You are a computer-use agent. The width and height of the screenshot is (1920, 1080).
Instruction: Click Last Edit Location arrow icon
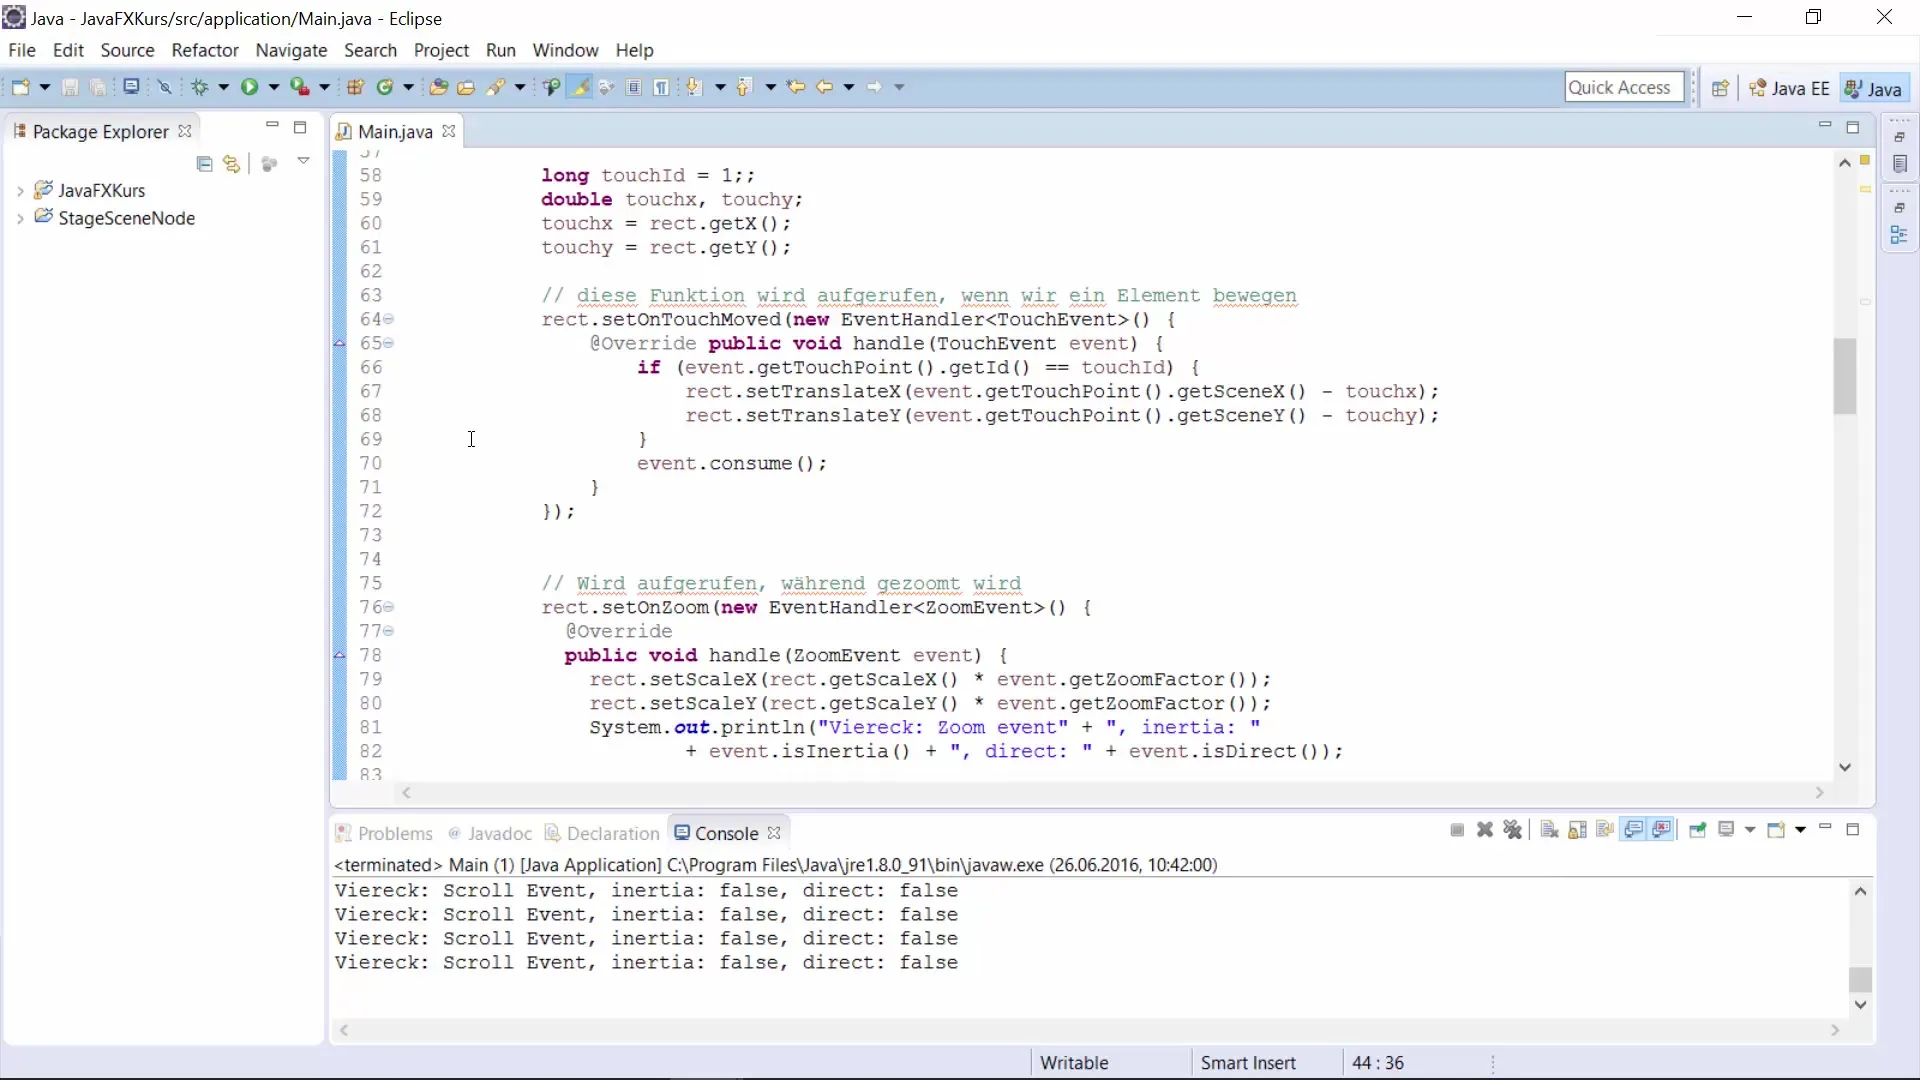pos(796,87)
